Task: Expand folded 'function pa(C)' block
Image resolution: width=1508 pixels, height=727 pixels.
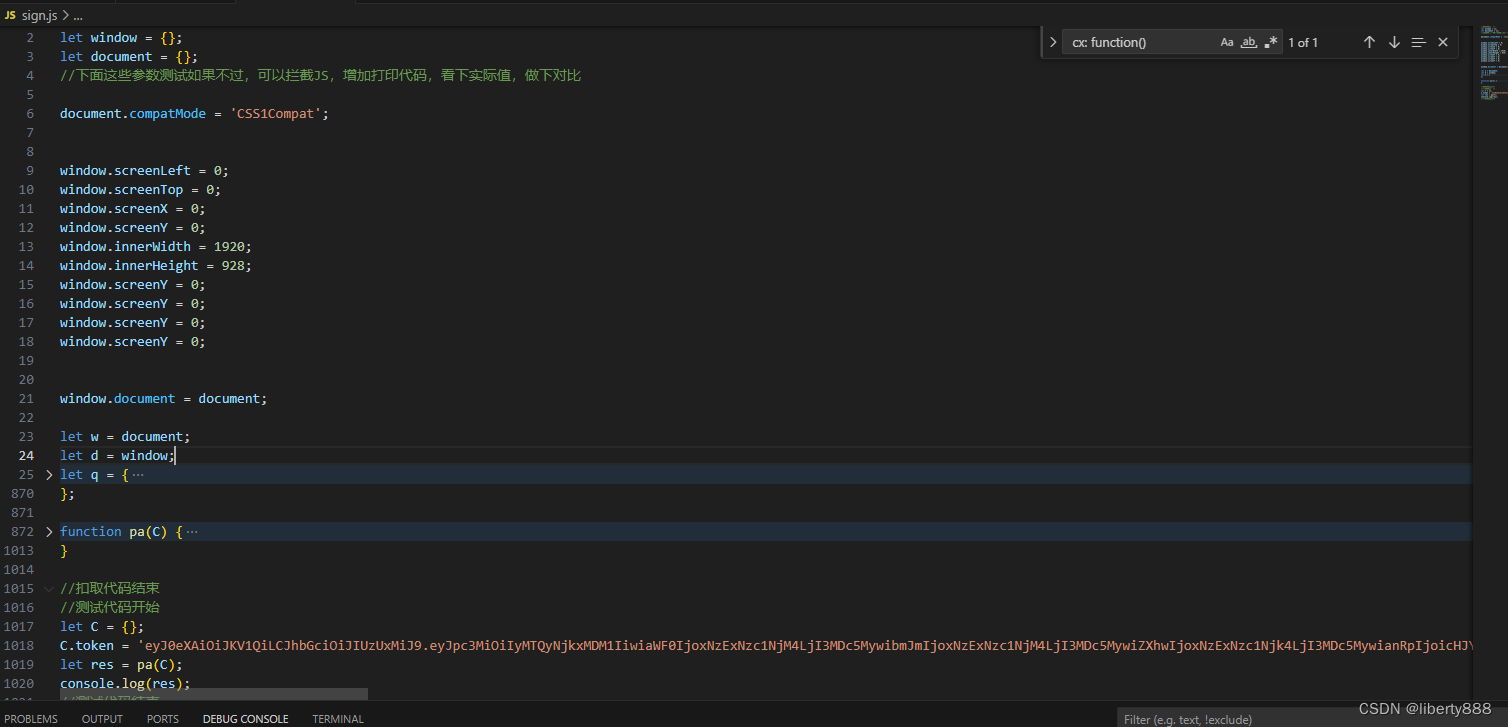Action: click(49, 532)
